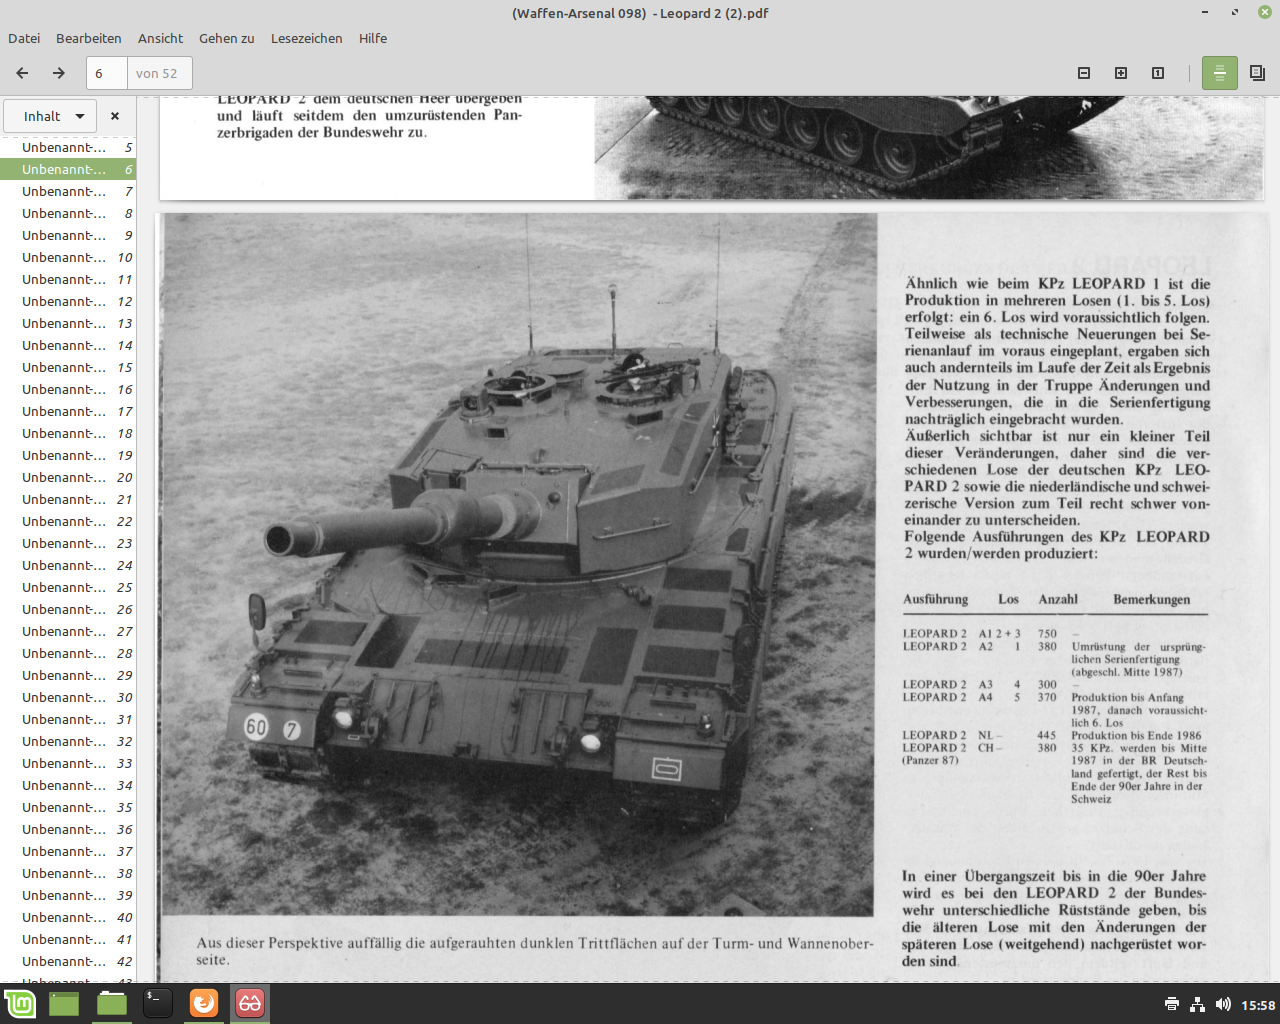Image resolution: width=1280 pixels, height=1024 pixels.
Task: Open the Ansicht menu
Action: pos(160,38)
